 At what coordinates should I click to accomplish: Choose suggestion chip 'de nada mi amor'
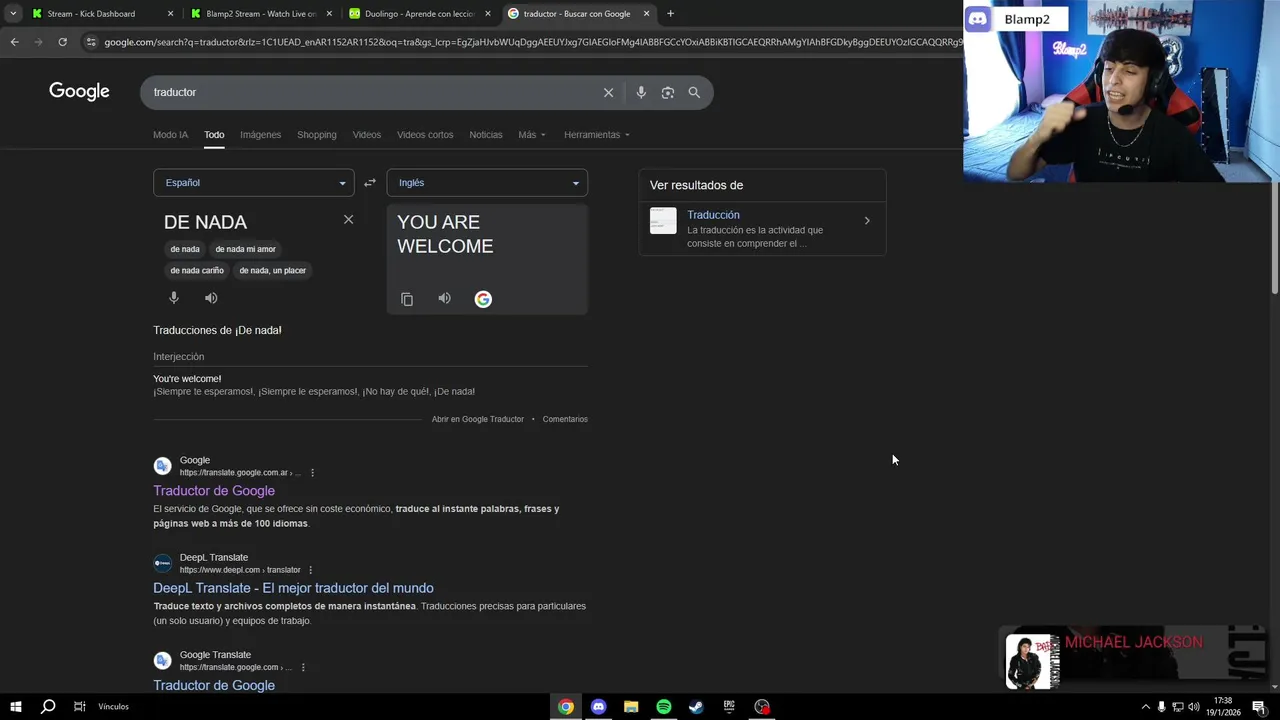245,249
